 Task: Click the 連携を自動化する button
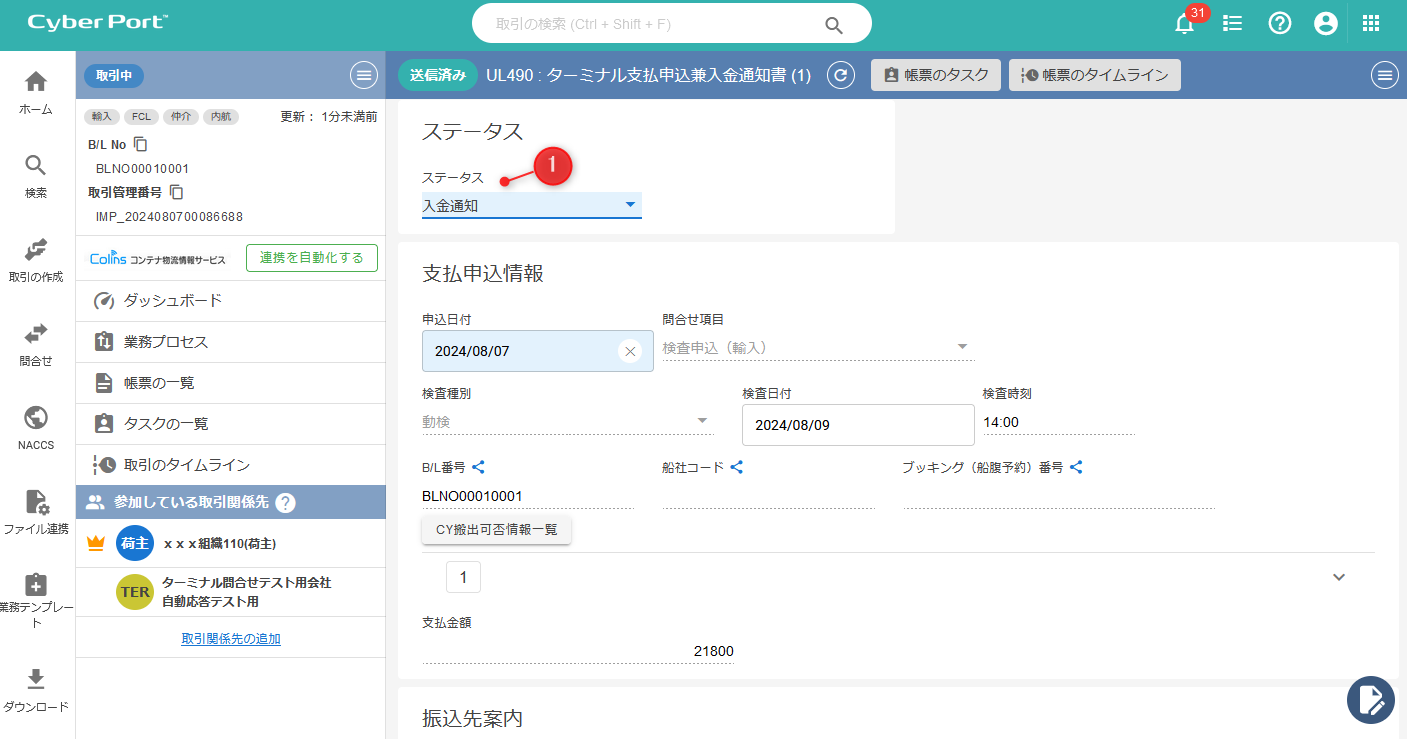311,258
